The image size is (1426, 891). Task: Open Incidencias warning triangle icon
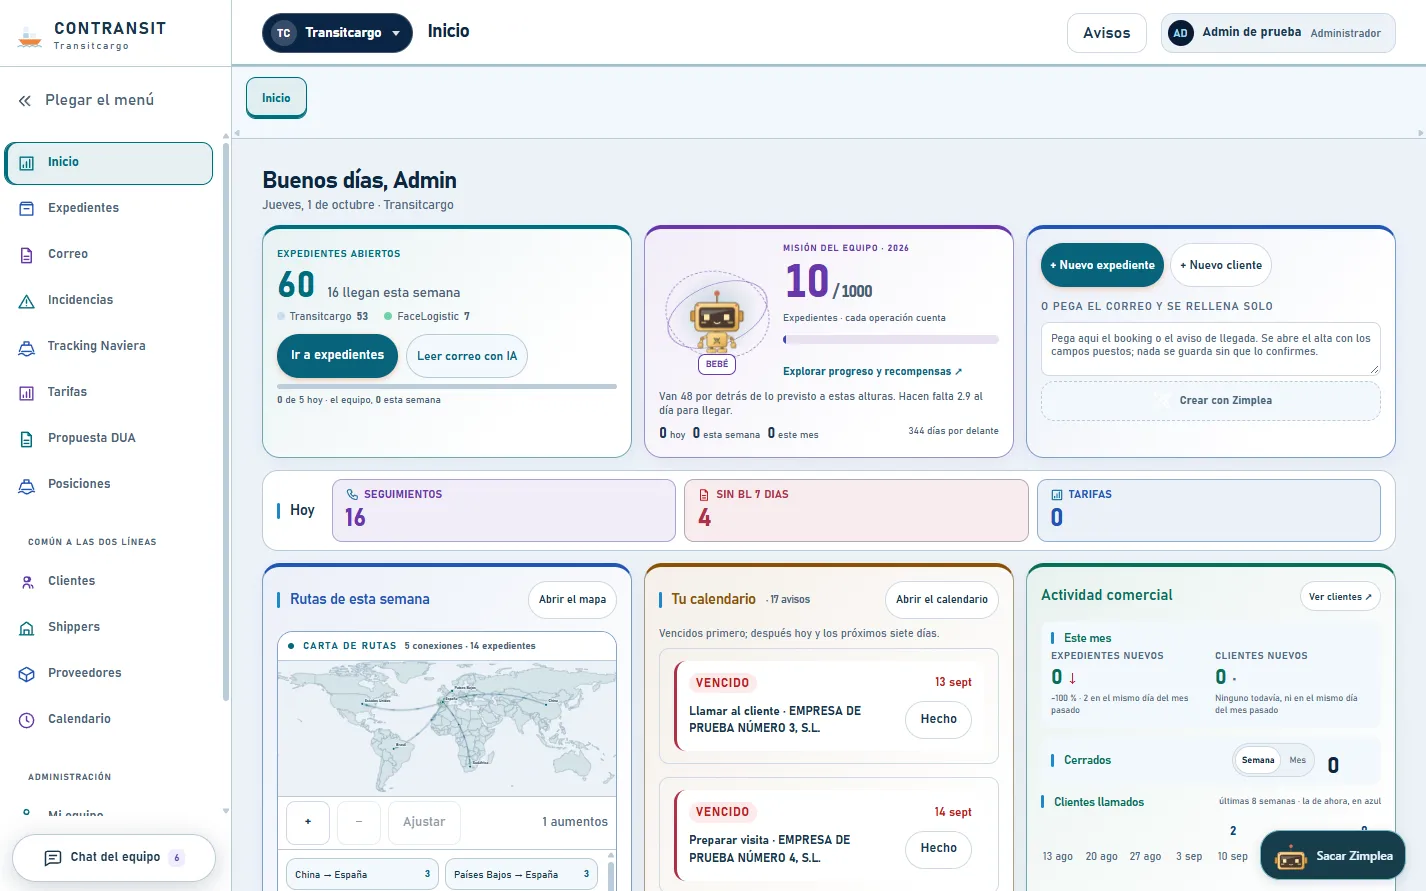(27, 301)
